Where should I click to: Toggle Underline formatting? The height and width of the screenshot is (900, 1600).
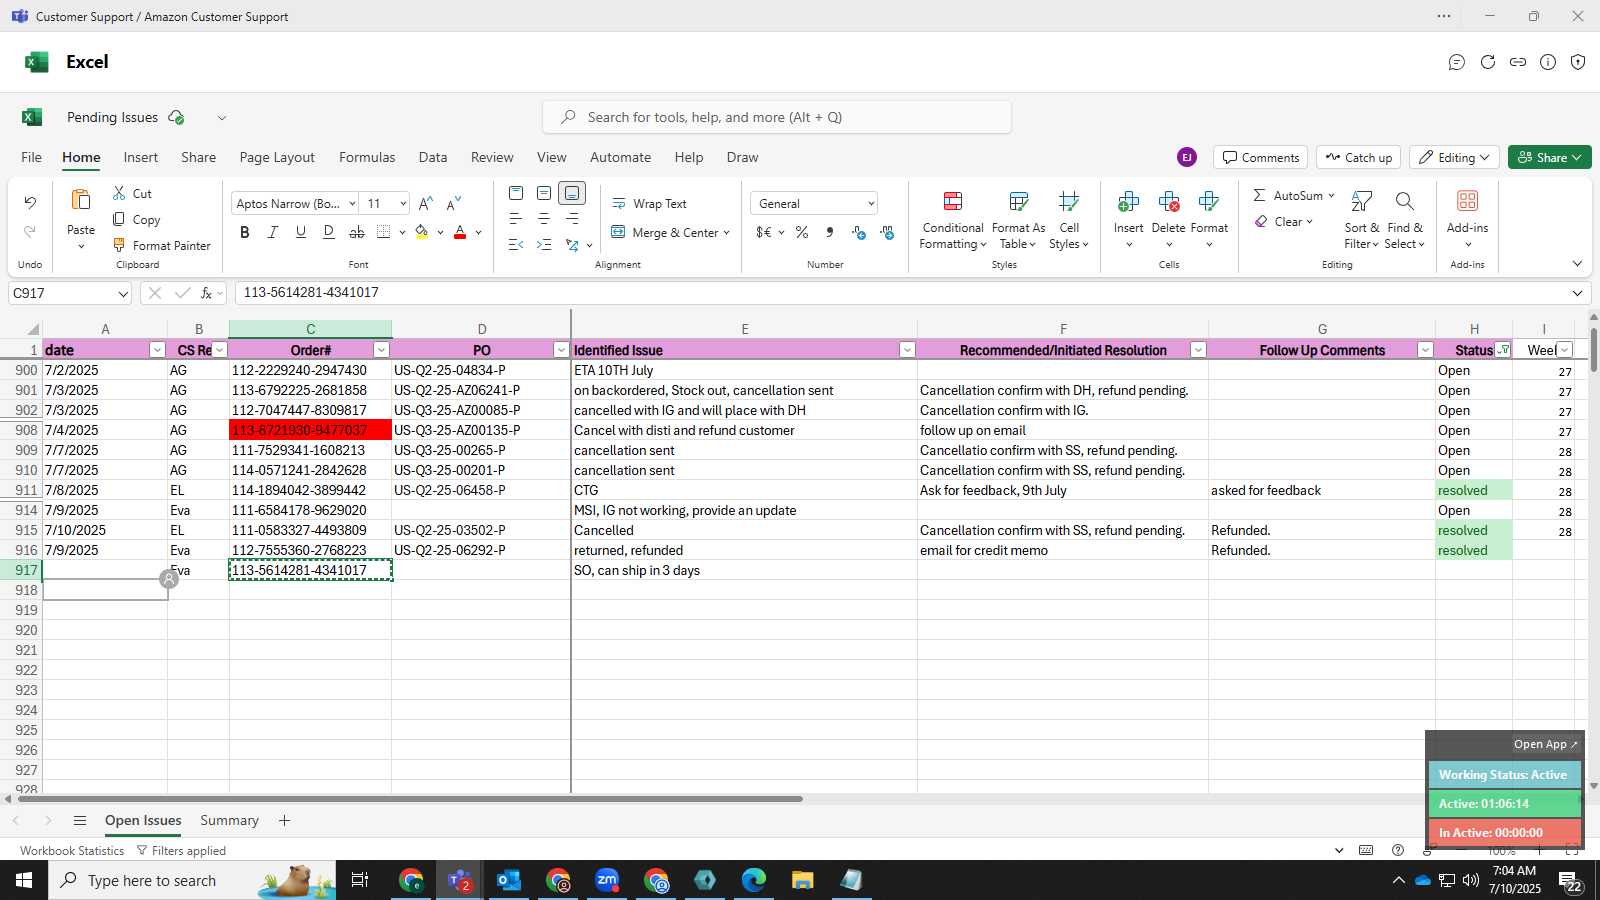pyautogui.click(x=300, y=232)
